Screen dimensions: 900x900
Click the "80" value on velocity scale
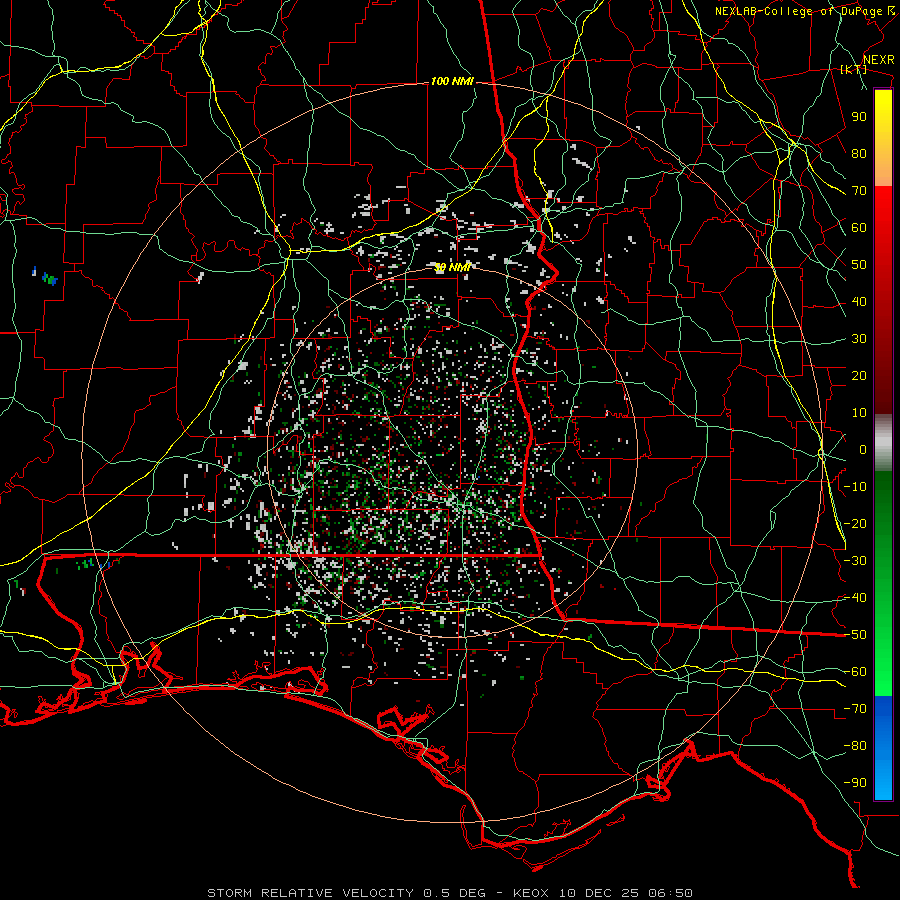click(x=859, y=153)
